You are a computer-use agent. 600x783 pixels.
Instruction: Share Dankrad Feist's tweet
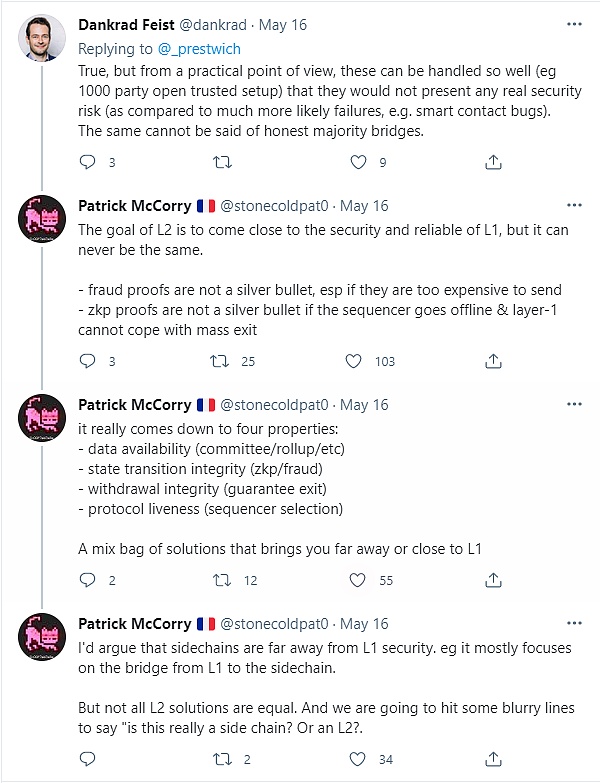tap(493, 162)
